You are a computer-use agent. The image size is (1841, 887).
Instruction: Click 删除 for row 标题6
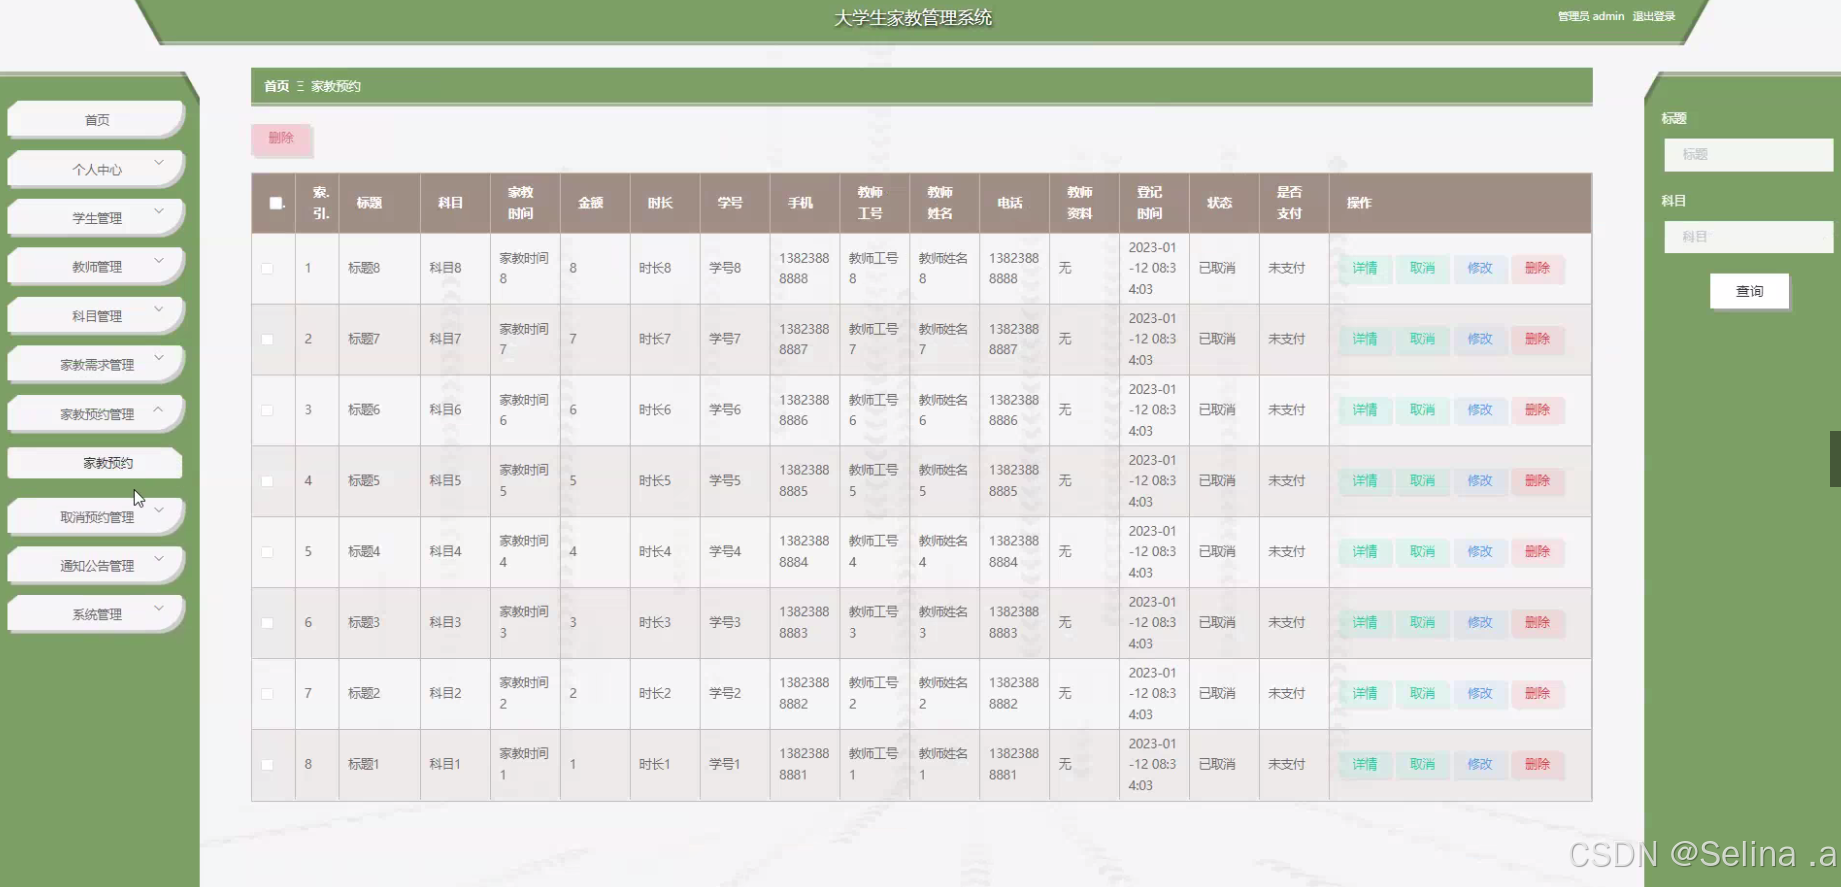click(x=1537, y=410)
